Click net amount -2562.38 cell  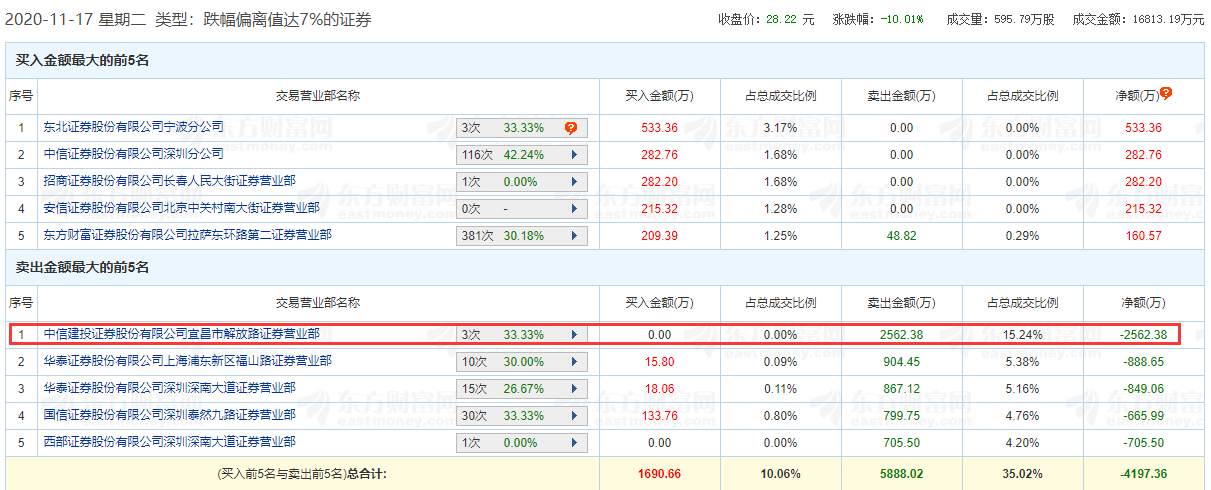pyautogui.click(x=1141, y=335)
